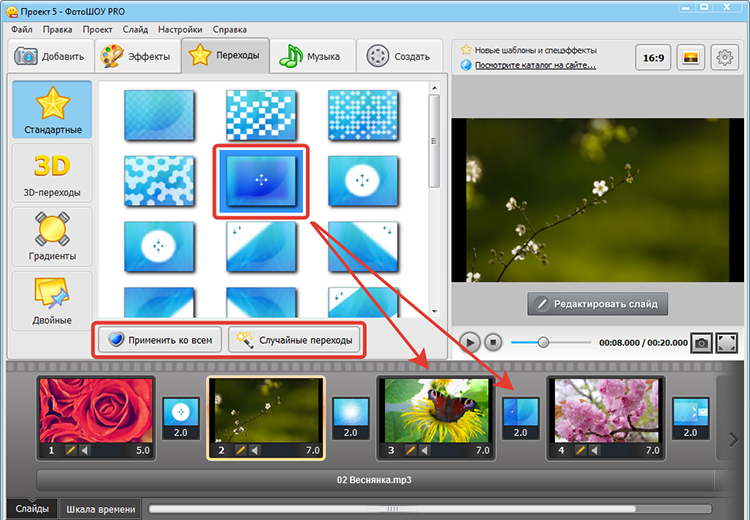Click the transitions list scroll down arrow
Viewport: 750px width, 520px height.
(x=434, y=311)
